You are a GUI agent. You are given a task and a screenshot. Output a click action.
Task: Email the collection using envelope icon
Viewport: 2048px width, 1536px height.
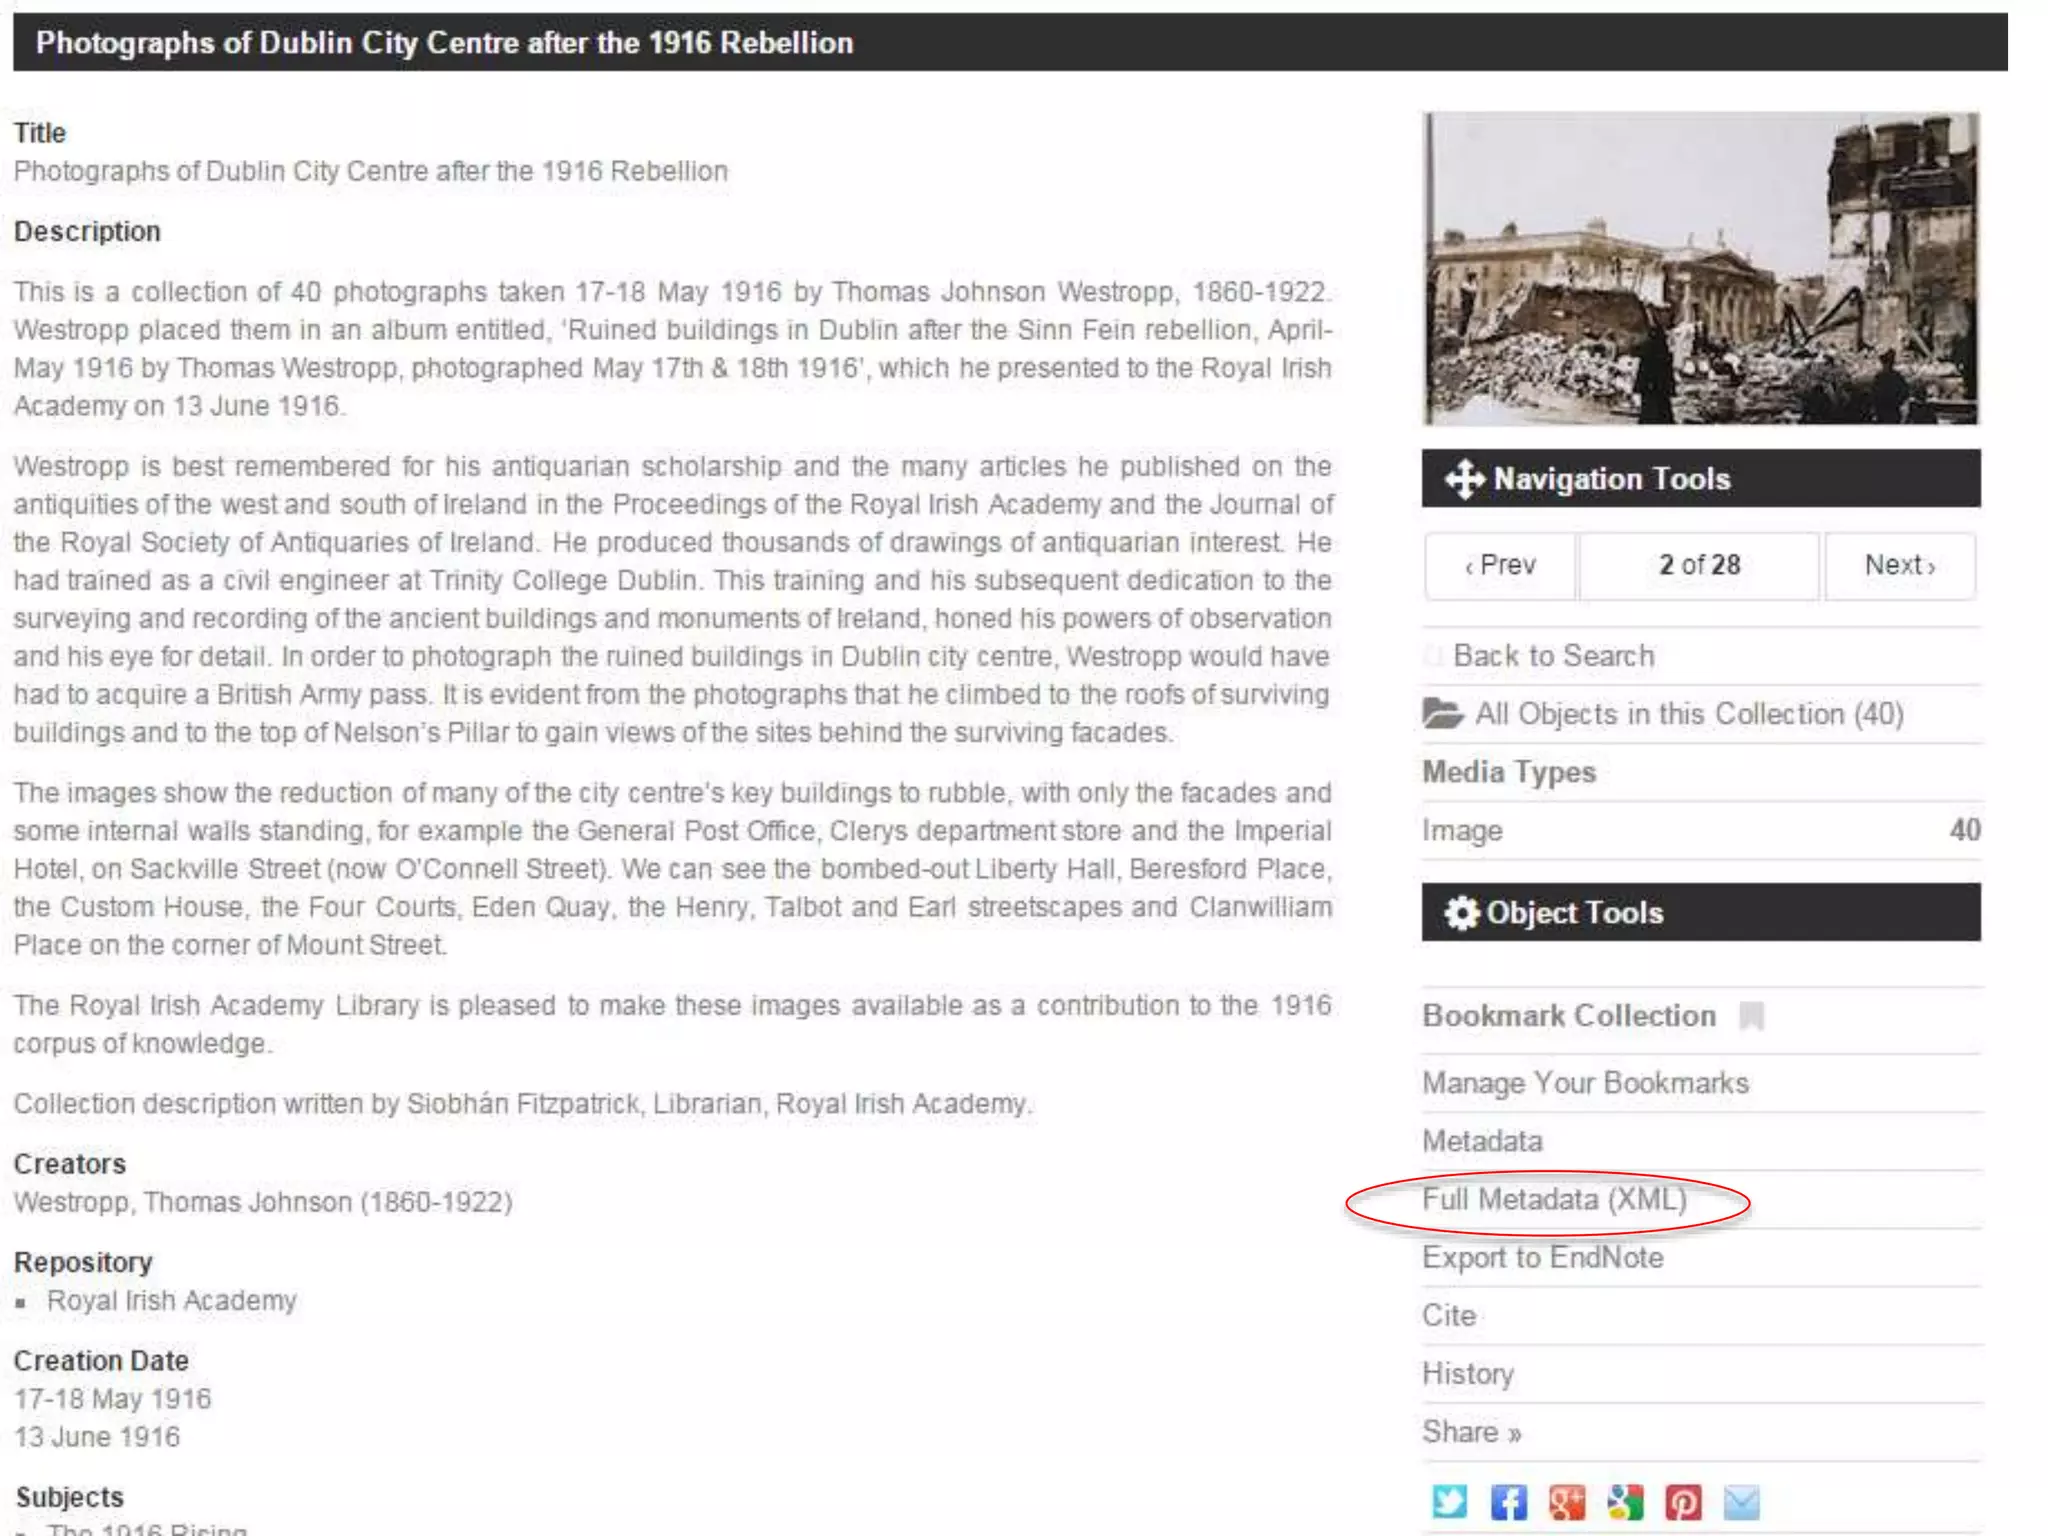click(1742, 1501)
